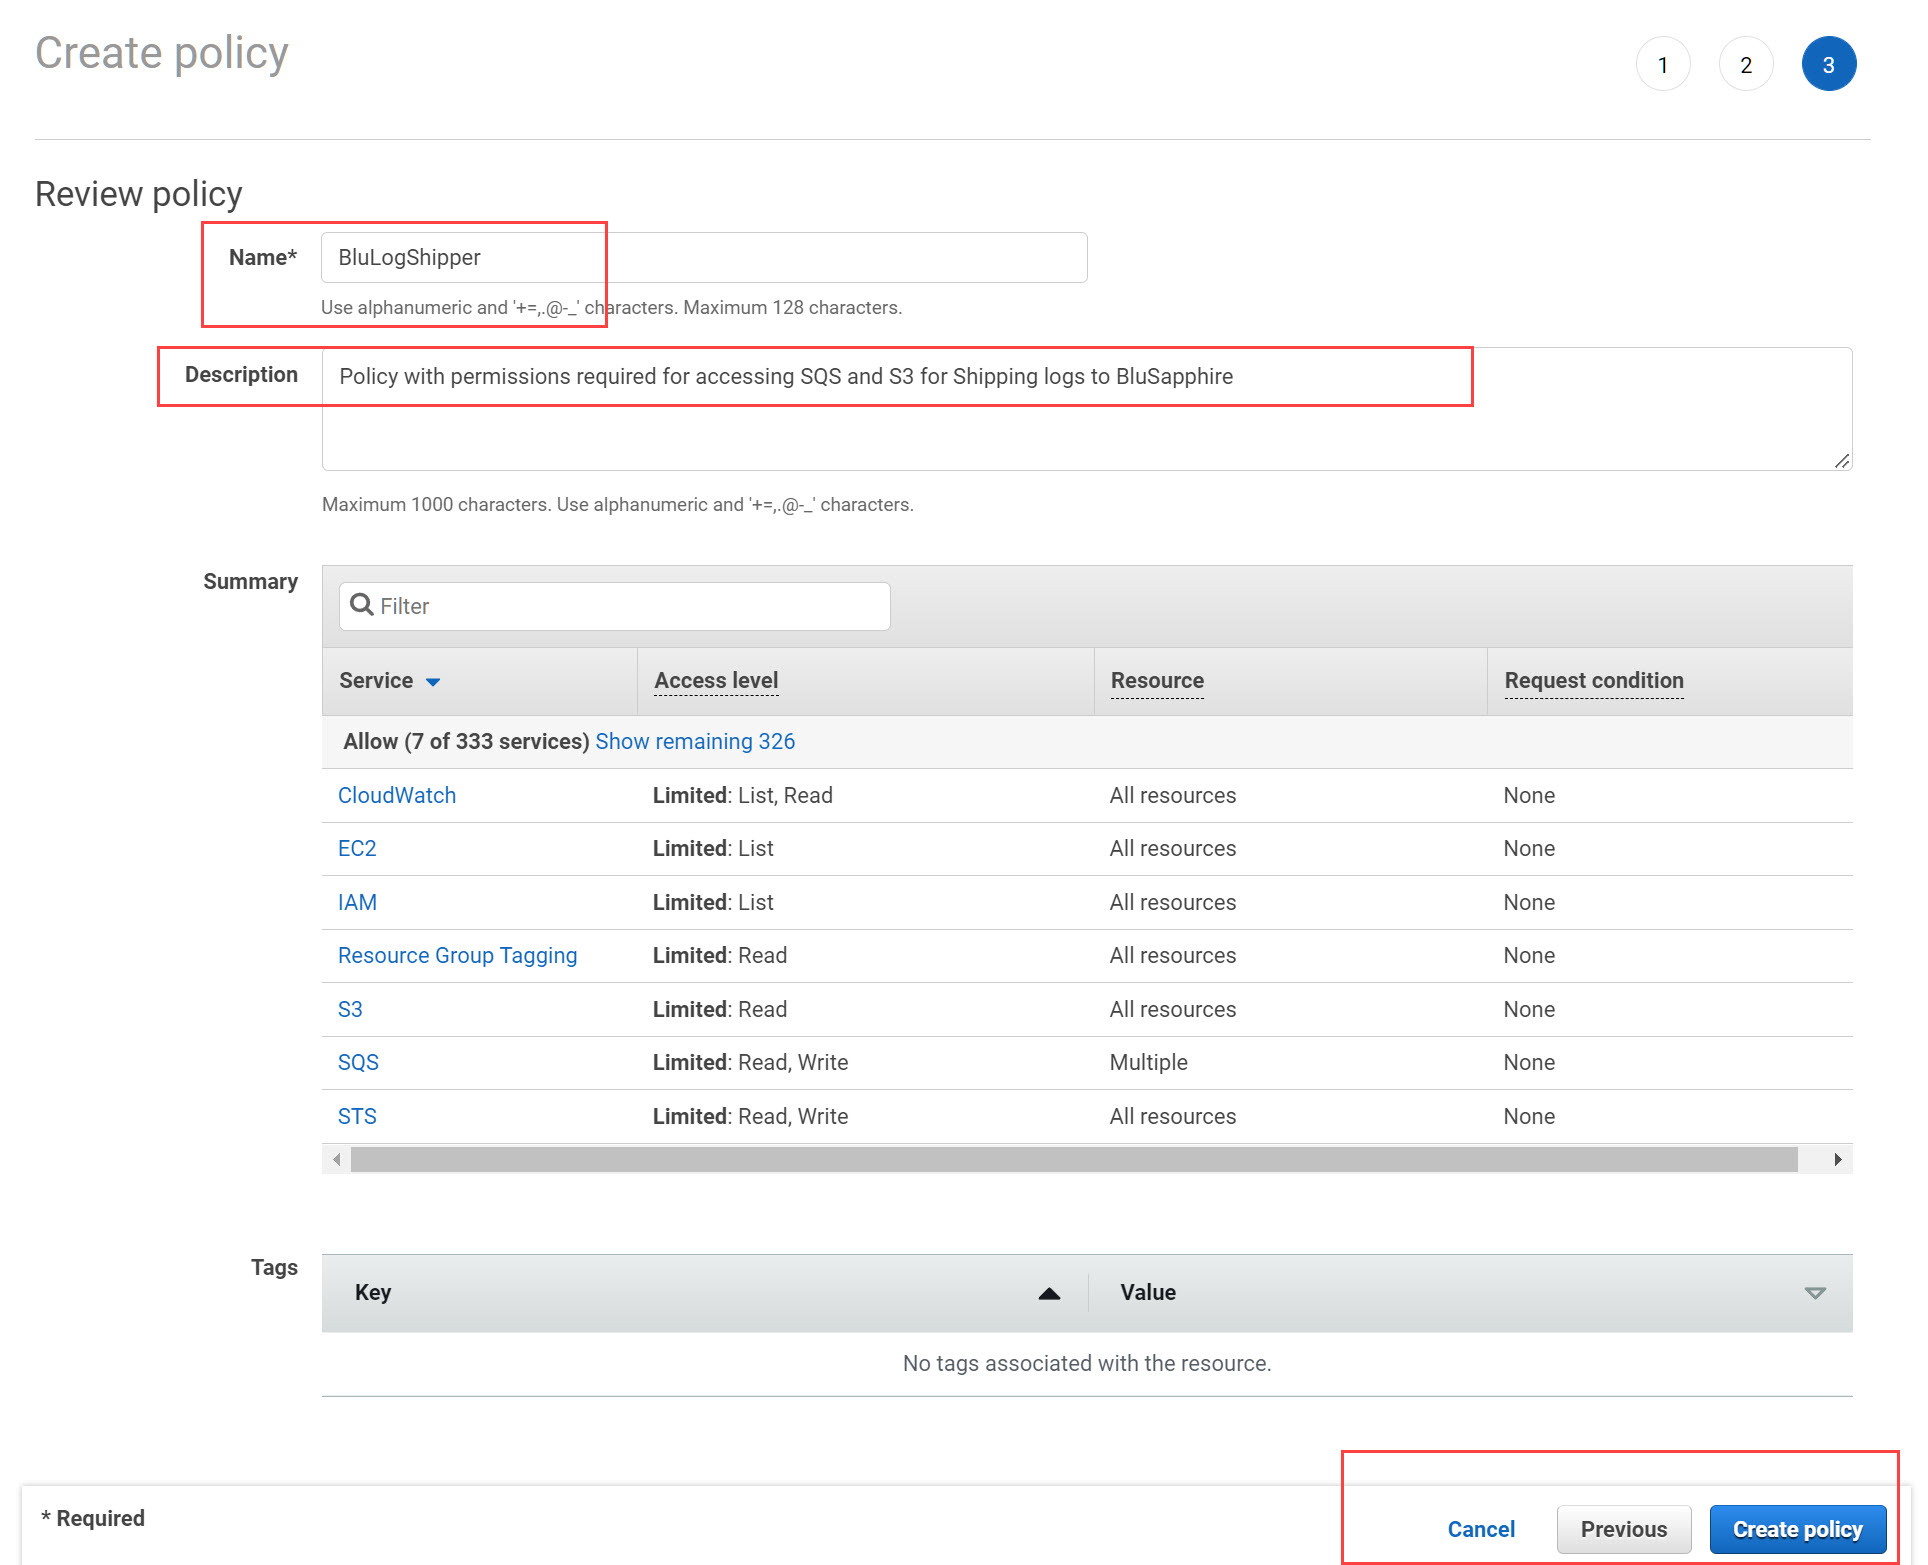Viewport: 1928px width, 1565px height.
Task: Open the STS service link
Action: click(x=357, y=1116)
